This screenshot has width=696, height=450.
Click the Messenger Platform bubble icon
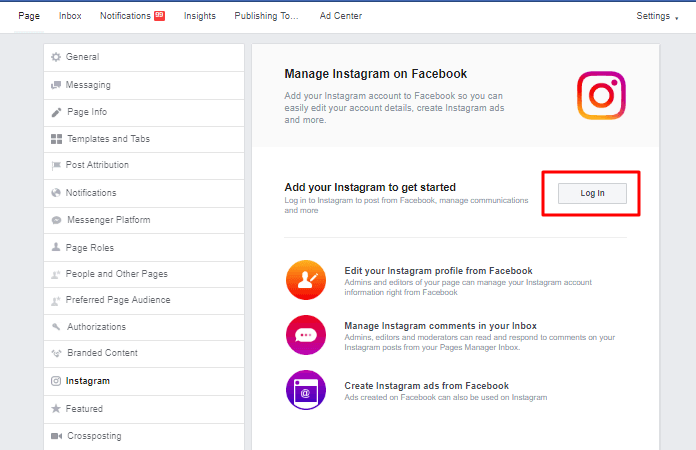(56, 220)
